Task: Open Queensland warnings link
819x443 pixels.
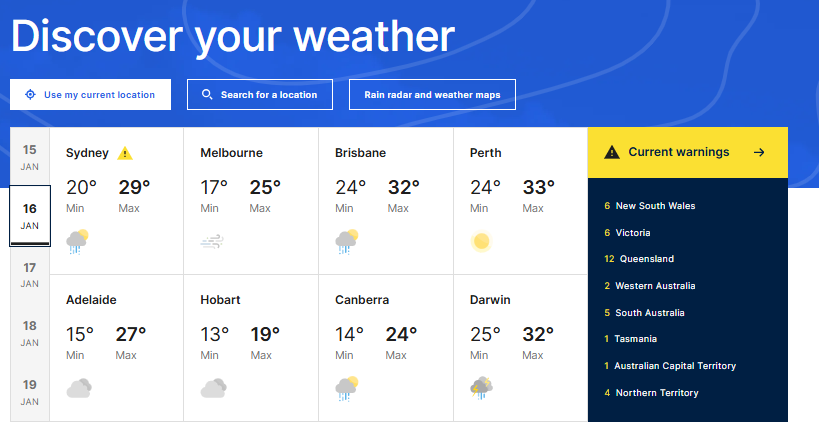Action: (644, 259)
